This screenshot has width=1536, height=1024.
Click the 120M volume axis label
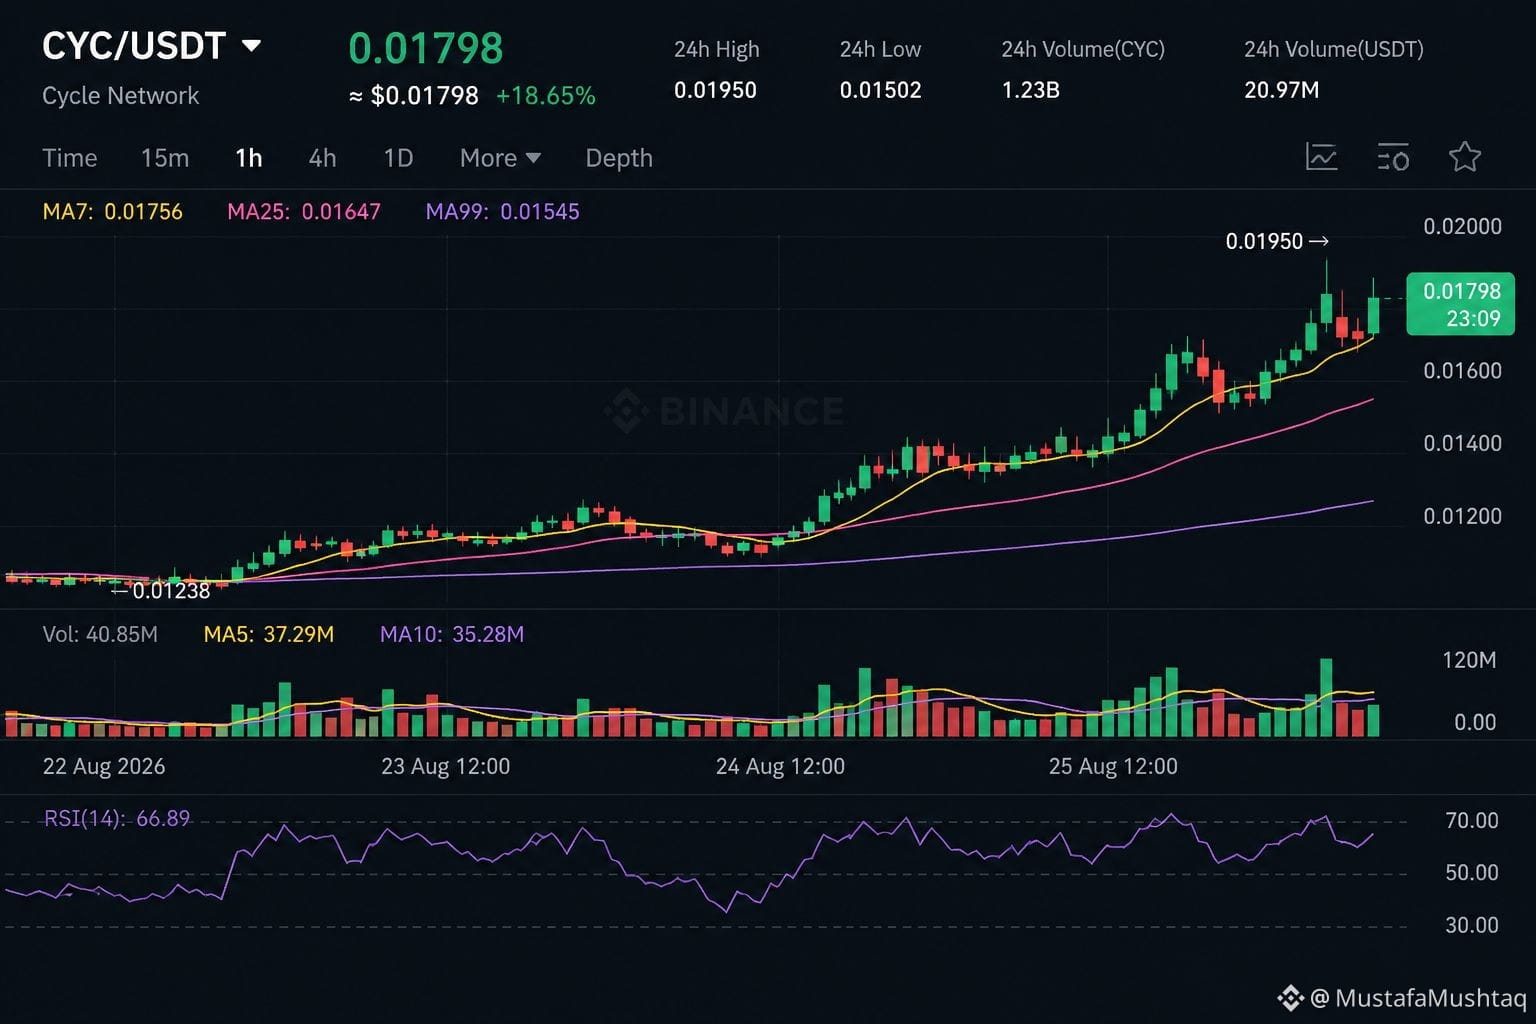coord(1469,660)
